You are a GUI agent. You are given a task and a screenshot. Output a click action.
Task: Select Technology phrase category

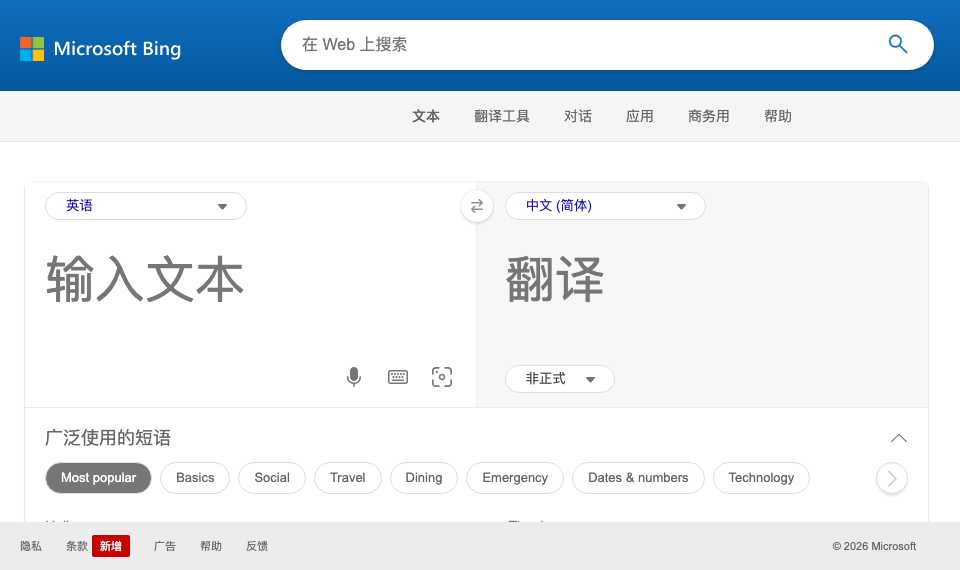[761, 478]
